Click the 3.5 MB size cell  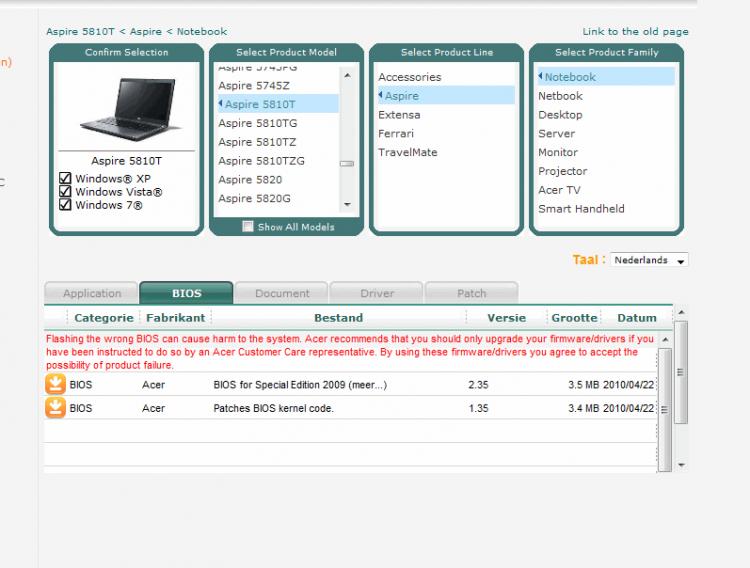[x=584, y=385]
